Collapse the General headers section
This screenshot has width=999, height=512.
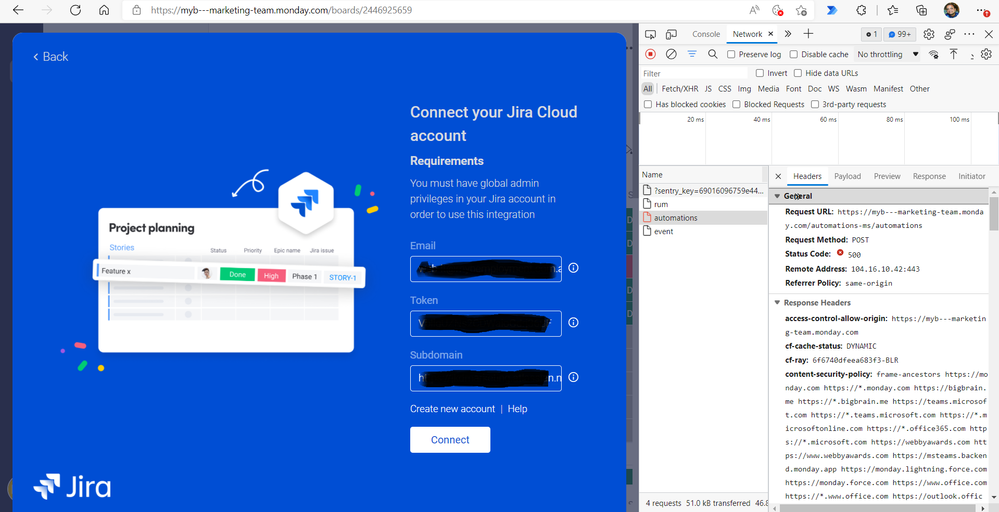777,196
